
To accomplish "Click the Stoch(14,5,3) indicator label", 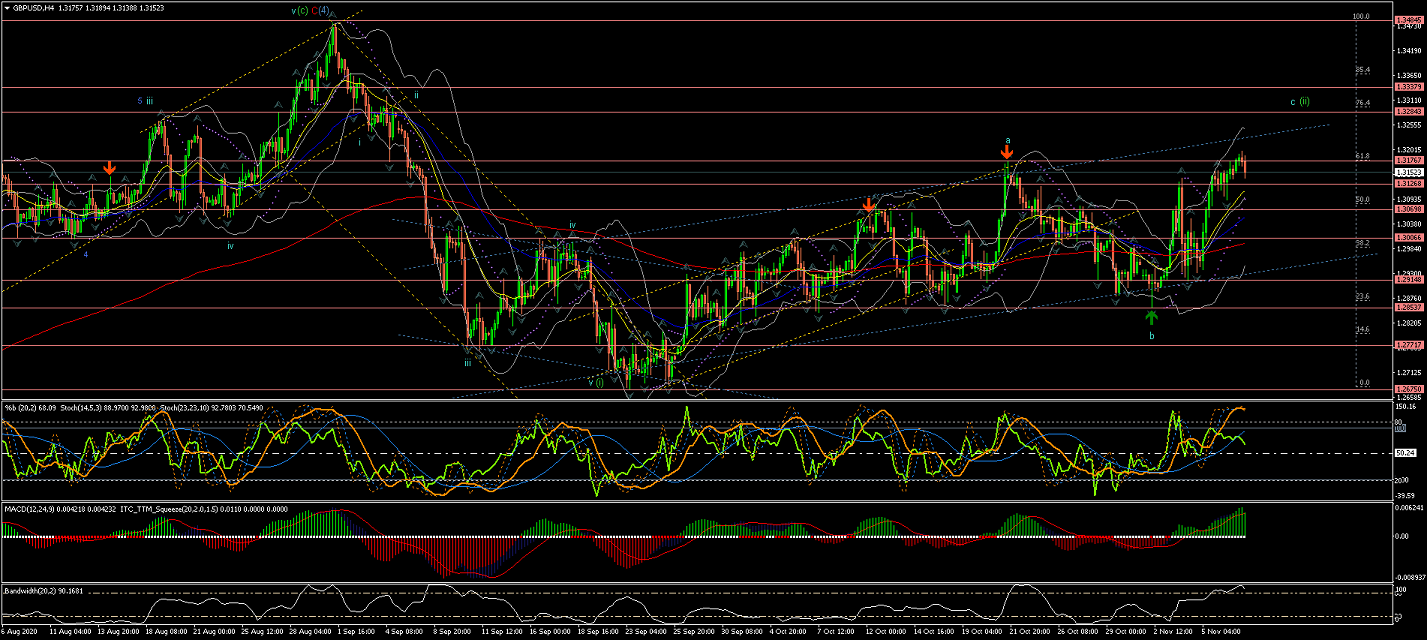I will click(86, 406).
